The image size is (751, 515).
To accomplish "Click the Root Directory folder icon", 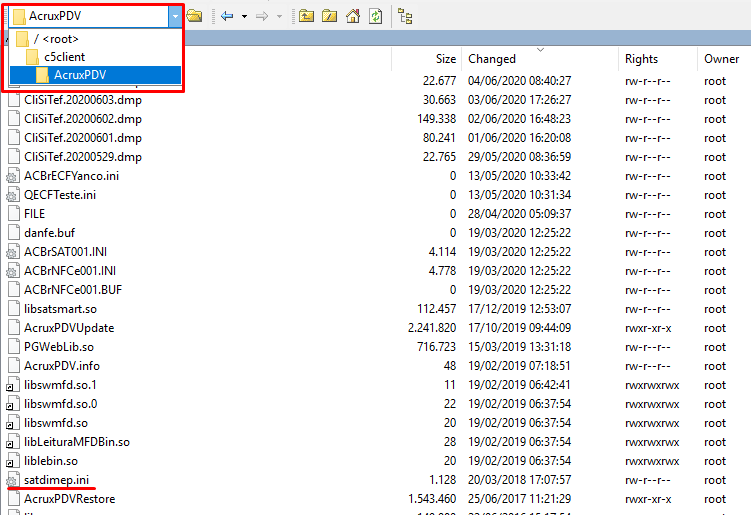I will [330, 17].
